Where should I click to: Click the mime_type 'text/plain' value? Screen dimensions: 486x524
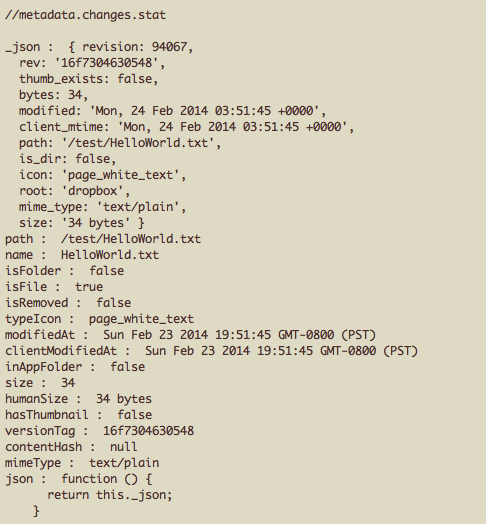(x=138, y=207)
